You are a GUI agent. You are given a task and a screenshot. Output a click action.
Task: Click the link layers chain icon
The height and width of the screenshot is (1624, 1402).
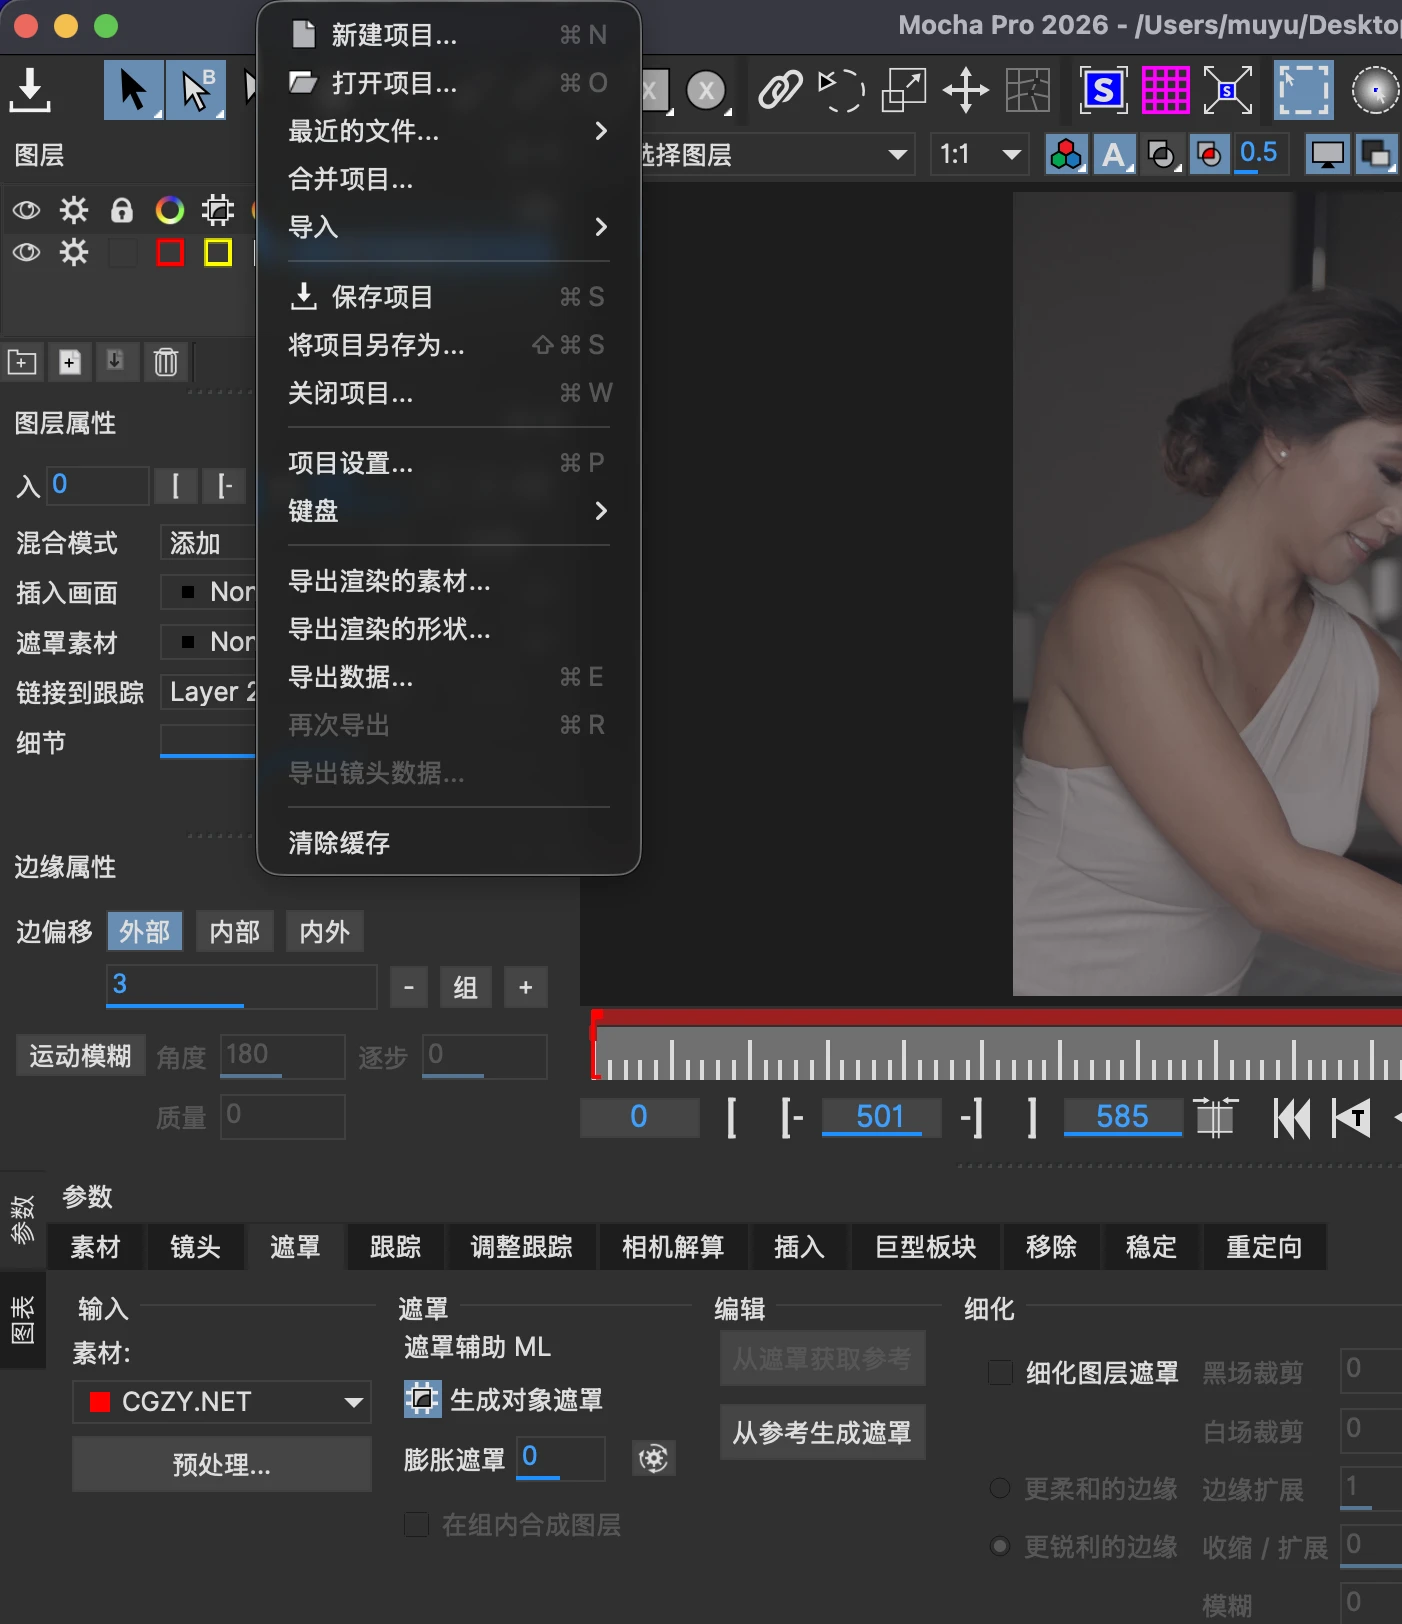[779, 90]
